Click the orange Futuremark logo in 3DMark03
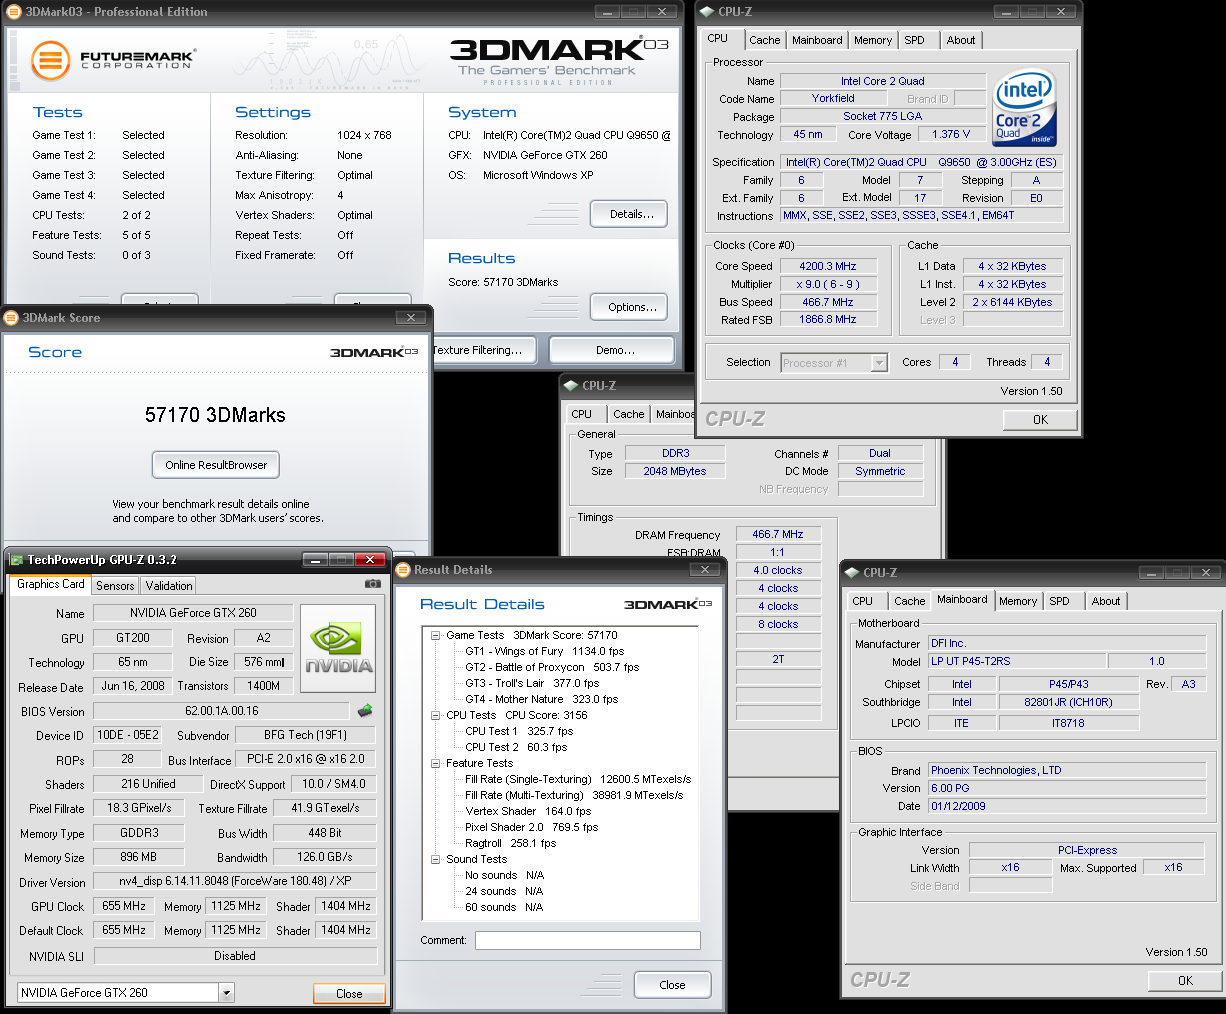The height and width of the screenshot is (1014, 1226). [50, 61]
